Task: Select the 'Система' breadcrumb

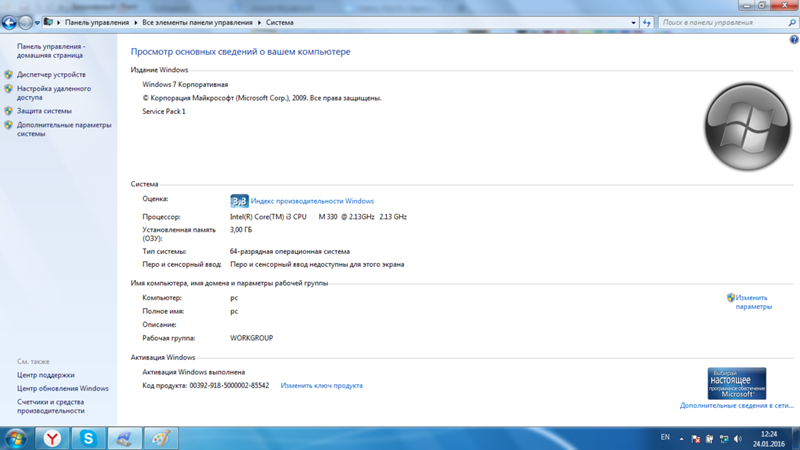Action: coord(279,22)
